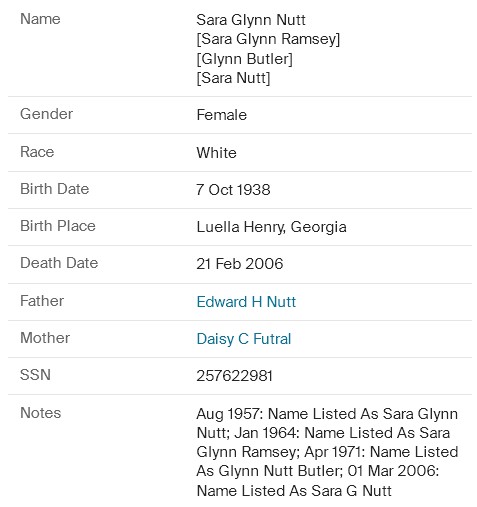The height and width of the screenshot is (507, 477).
Task: Open the Edward H Nutt father link
Action: [246, 302]
